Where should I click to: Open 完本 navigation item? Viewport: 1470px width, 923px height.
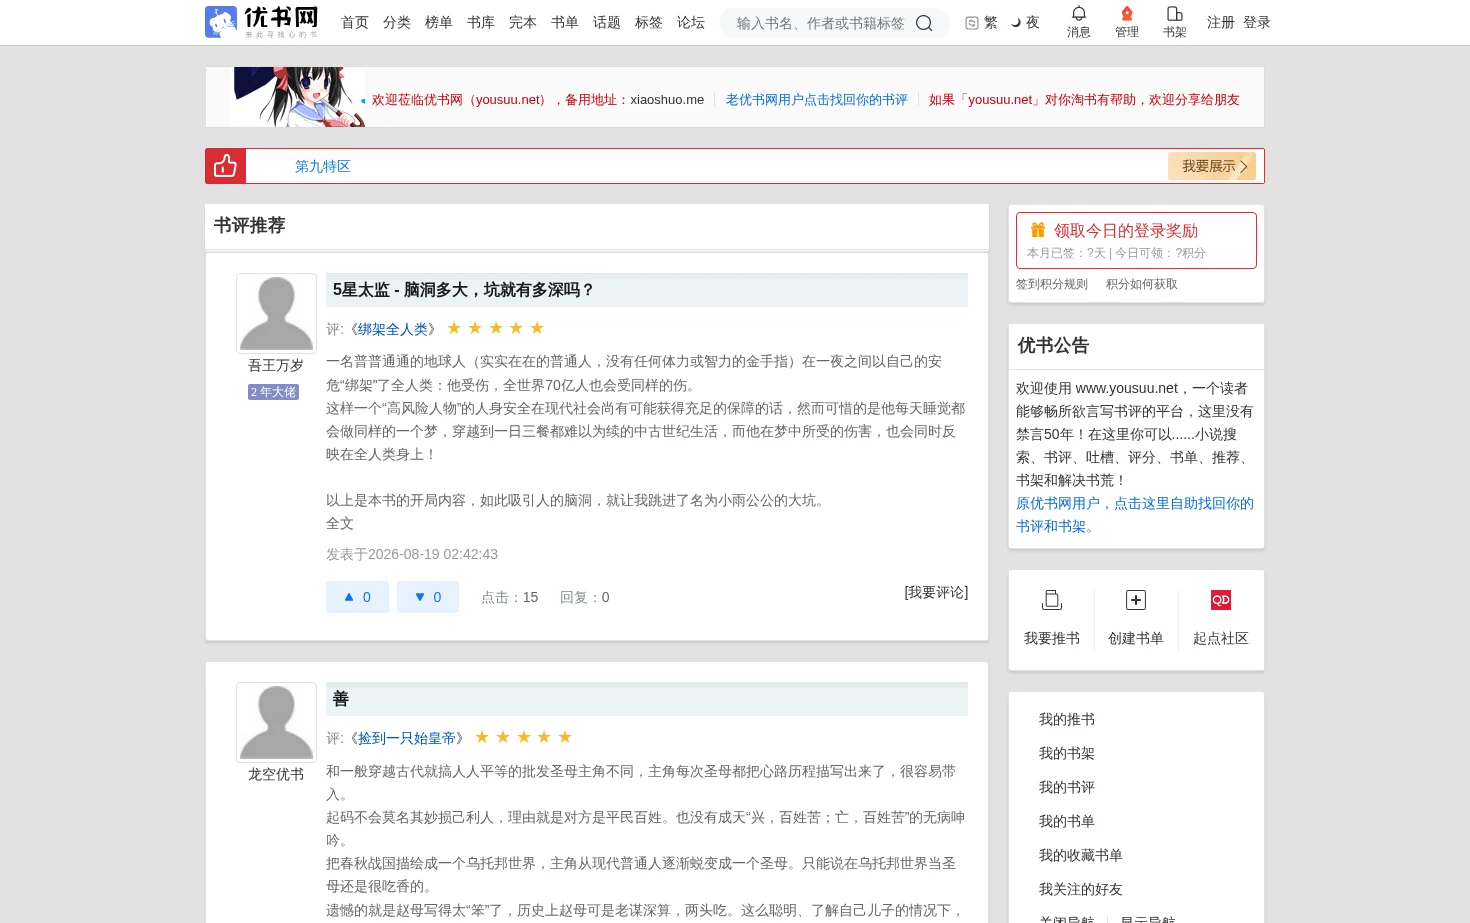523,22
